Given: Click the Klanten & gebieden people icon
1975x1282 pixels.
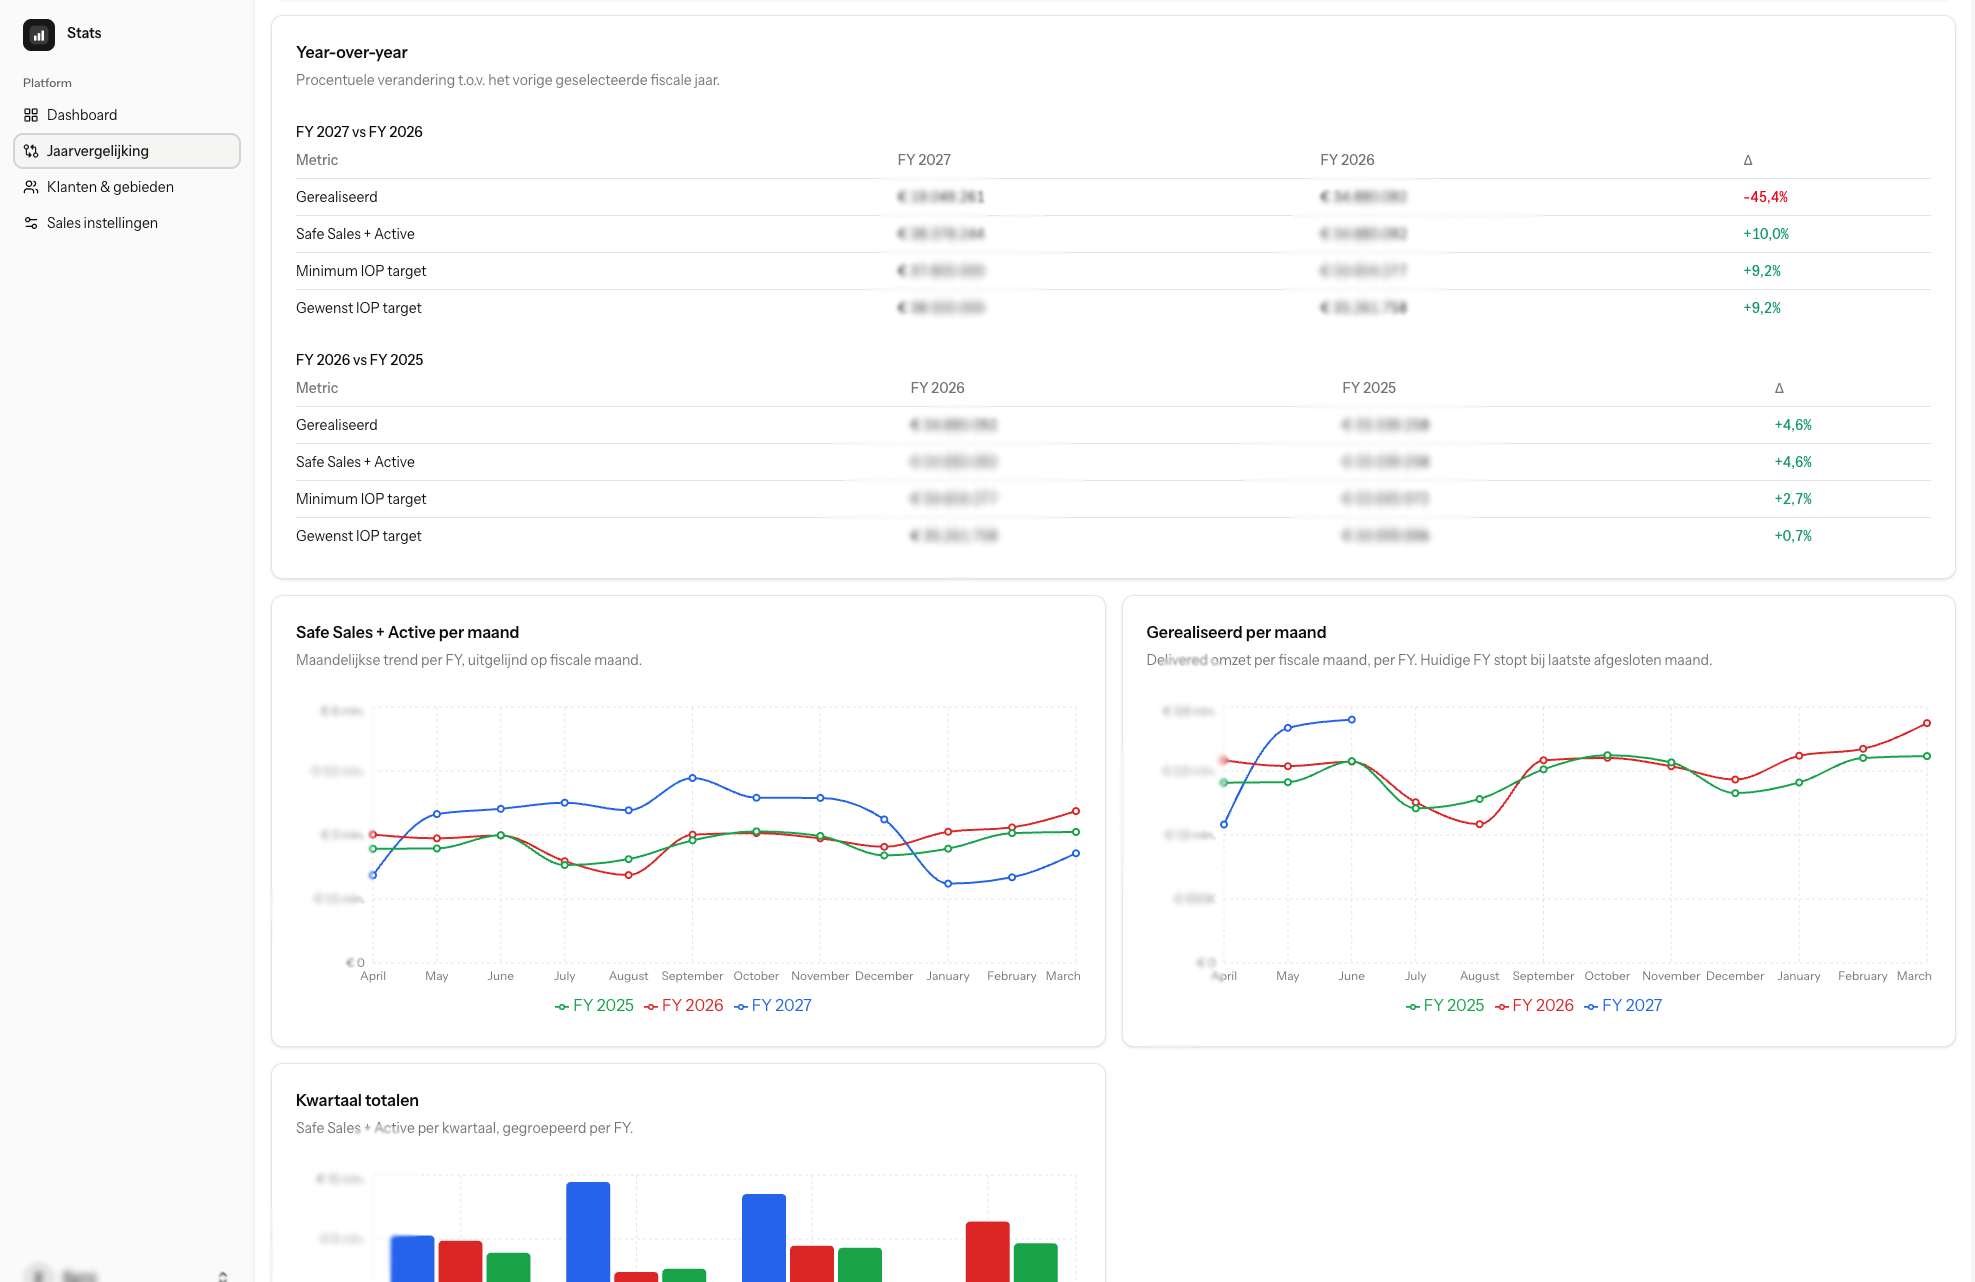Looking at the screenshot, I should (x=31, y=187).
